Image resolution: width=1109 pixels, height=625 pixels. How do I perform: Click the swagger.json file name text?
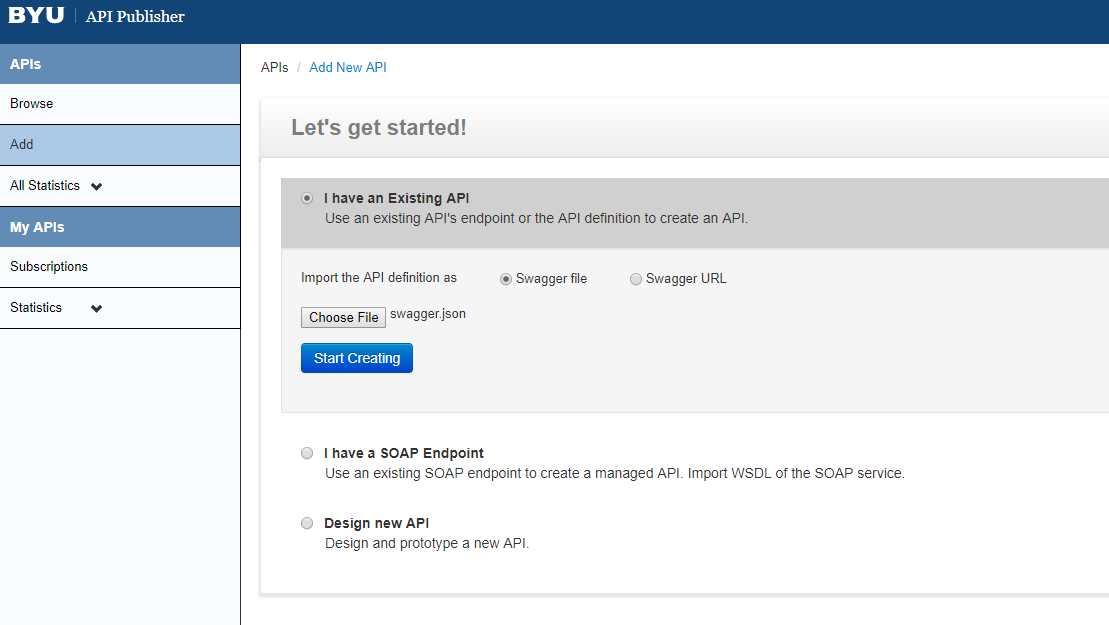click(428, 314)
